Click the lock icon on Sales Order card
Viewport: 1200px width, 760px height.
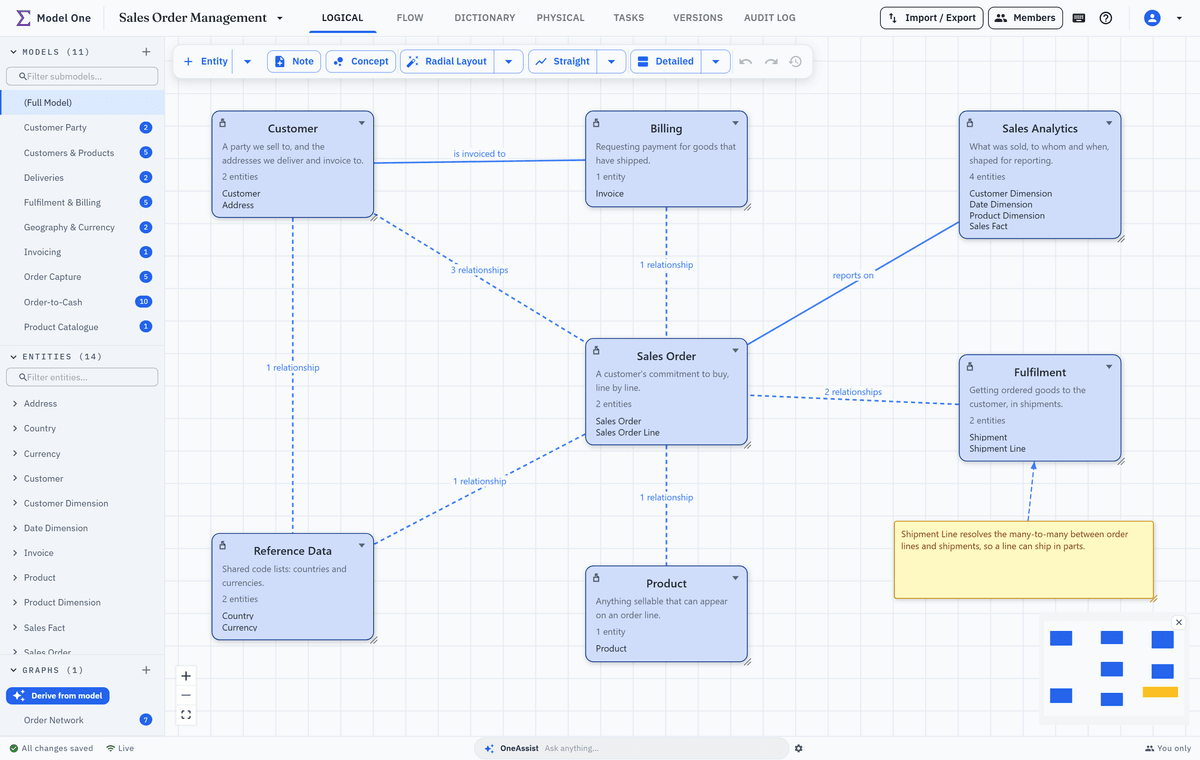596,350
